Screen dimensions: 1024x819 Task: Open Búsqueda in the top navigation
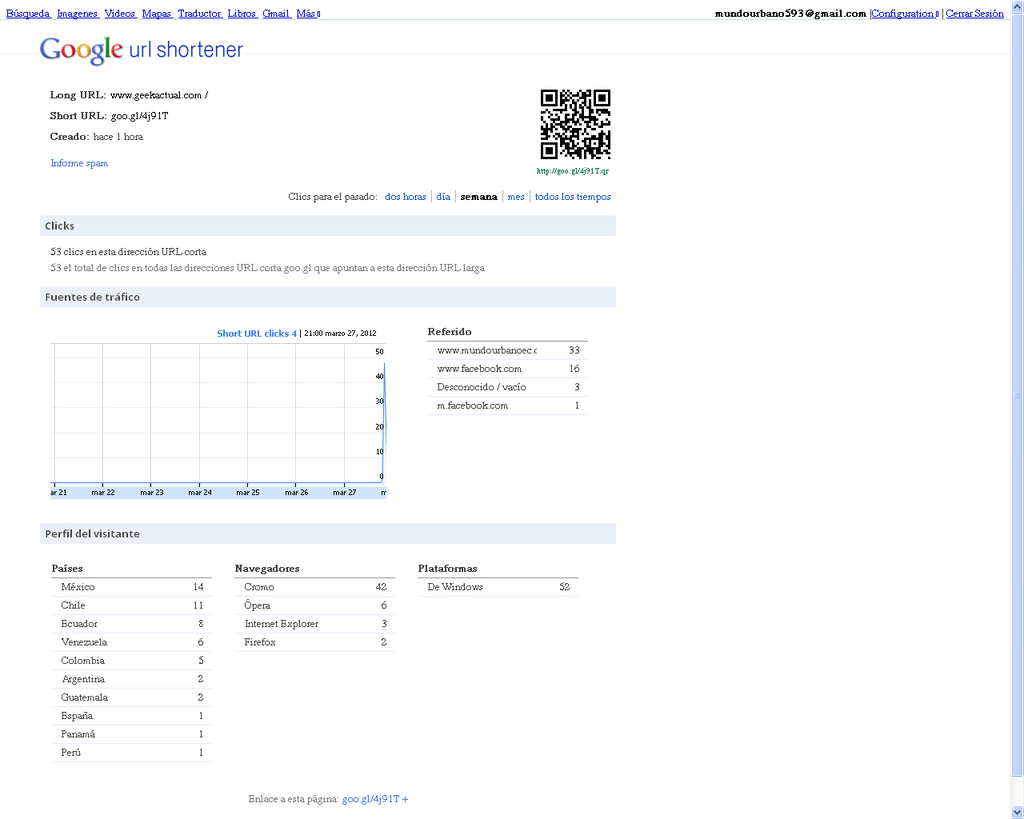click(28, 14)
